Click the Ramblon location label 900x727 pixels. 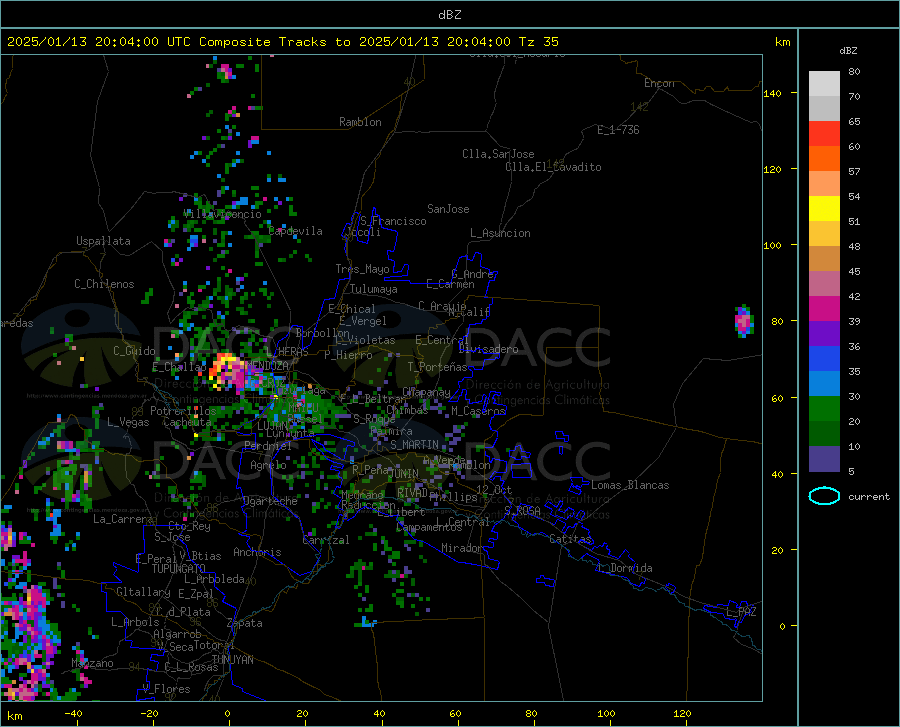point(360,122)
